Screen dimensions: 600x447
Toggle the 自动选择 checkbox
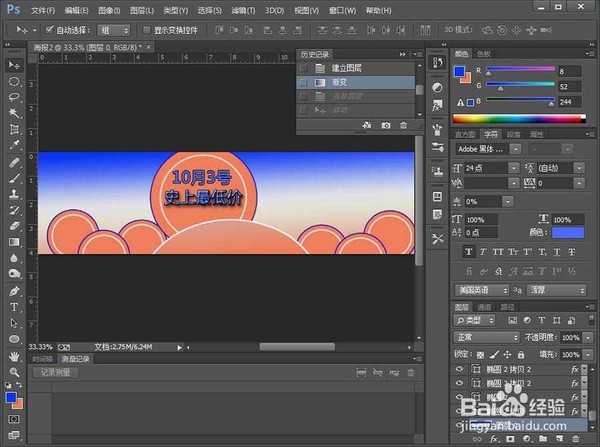click(x=49, y=30)
